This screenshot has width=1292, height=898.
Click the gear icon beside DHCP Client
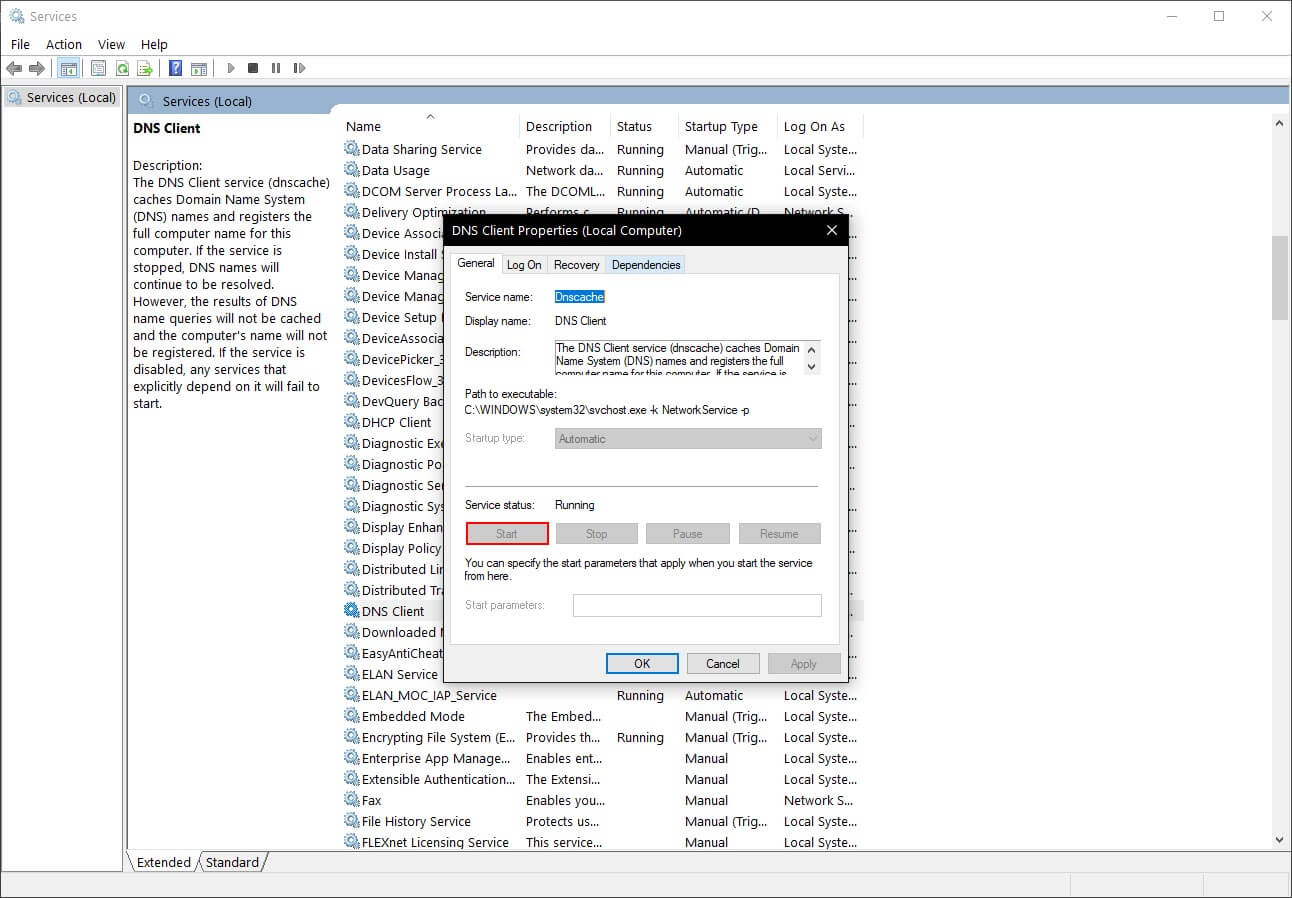click(352, 421)
